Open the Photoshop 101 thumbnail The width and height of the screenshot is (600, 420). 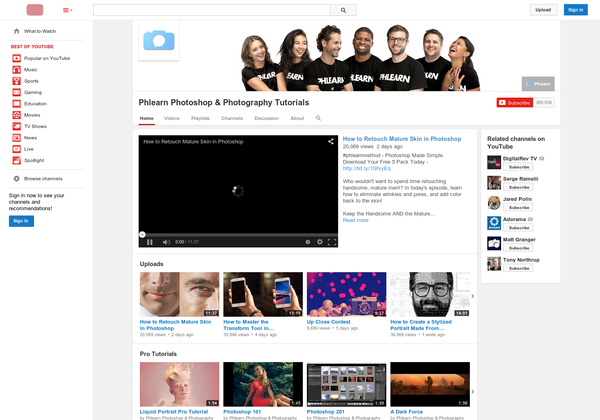coord(263,384)
